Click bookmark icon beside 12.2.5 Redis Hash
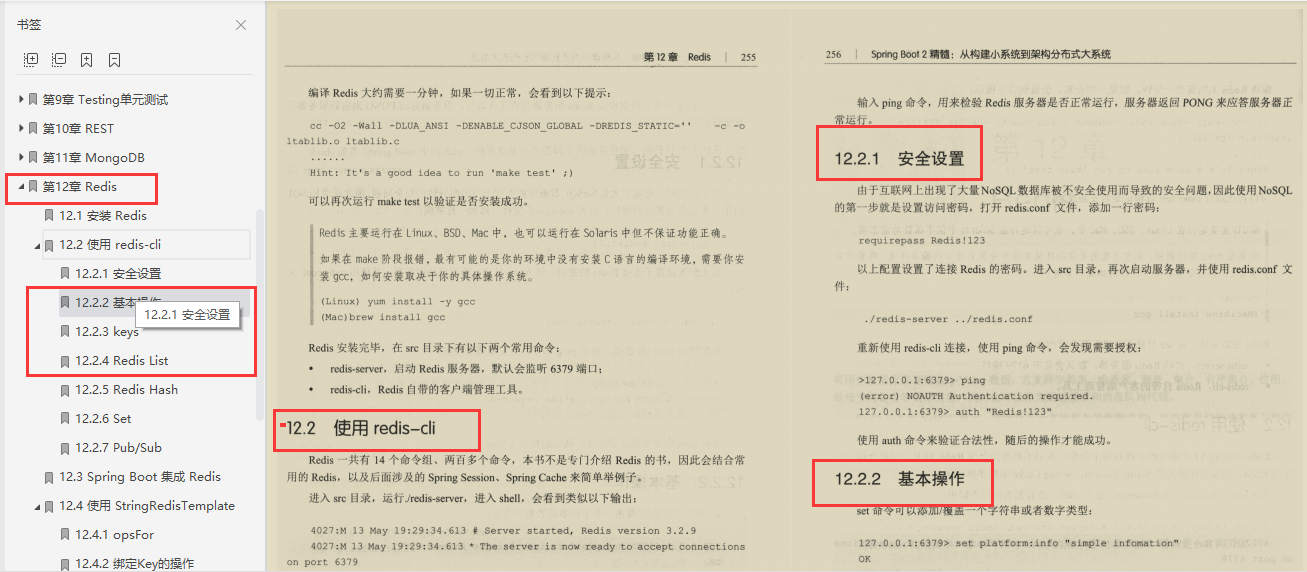1307x572 pixels. click(65, 390)
